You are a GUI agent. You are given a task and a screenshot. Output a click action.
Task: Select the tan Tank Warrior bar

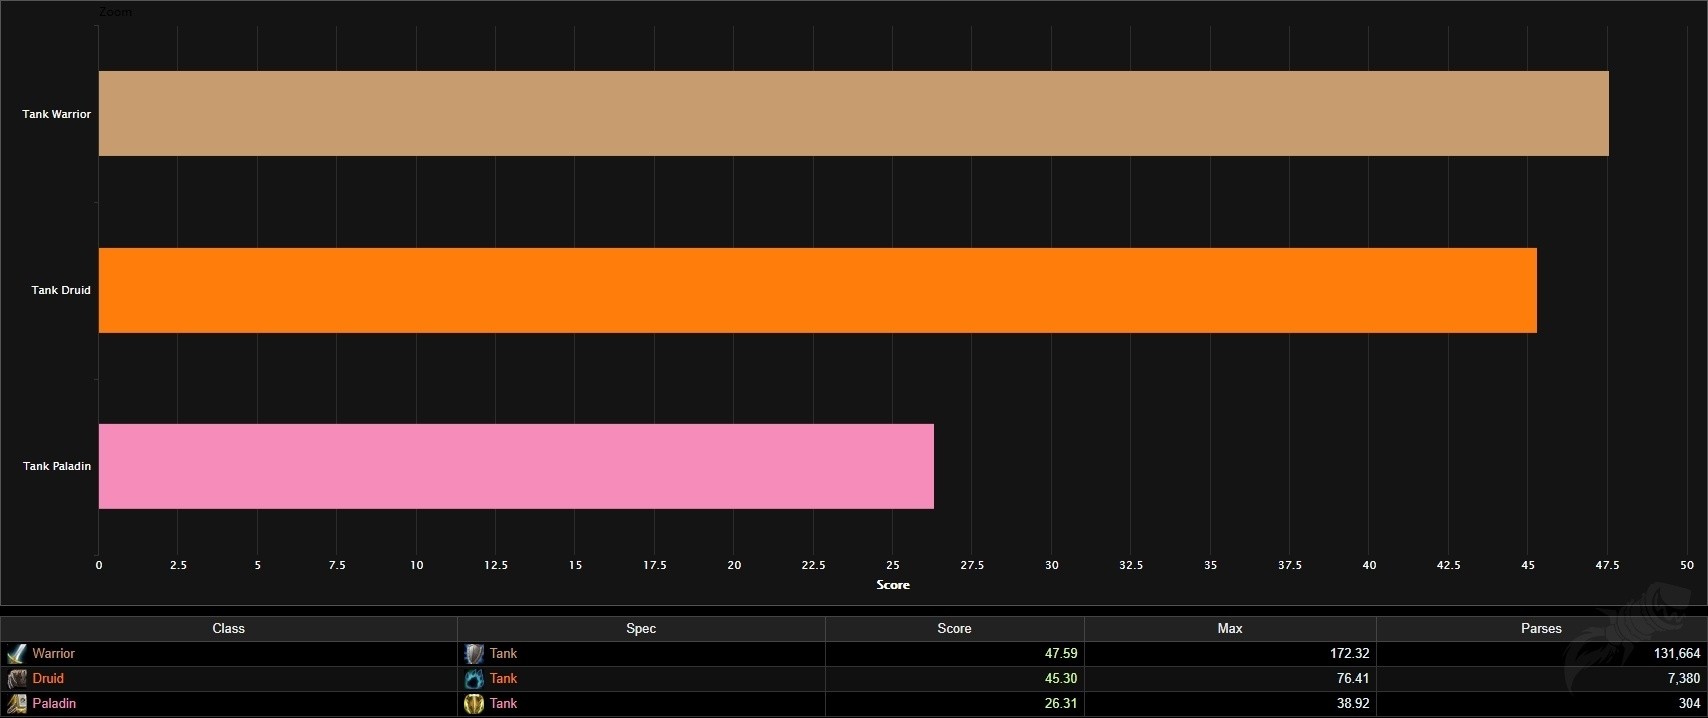point(853,113)
